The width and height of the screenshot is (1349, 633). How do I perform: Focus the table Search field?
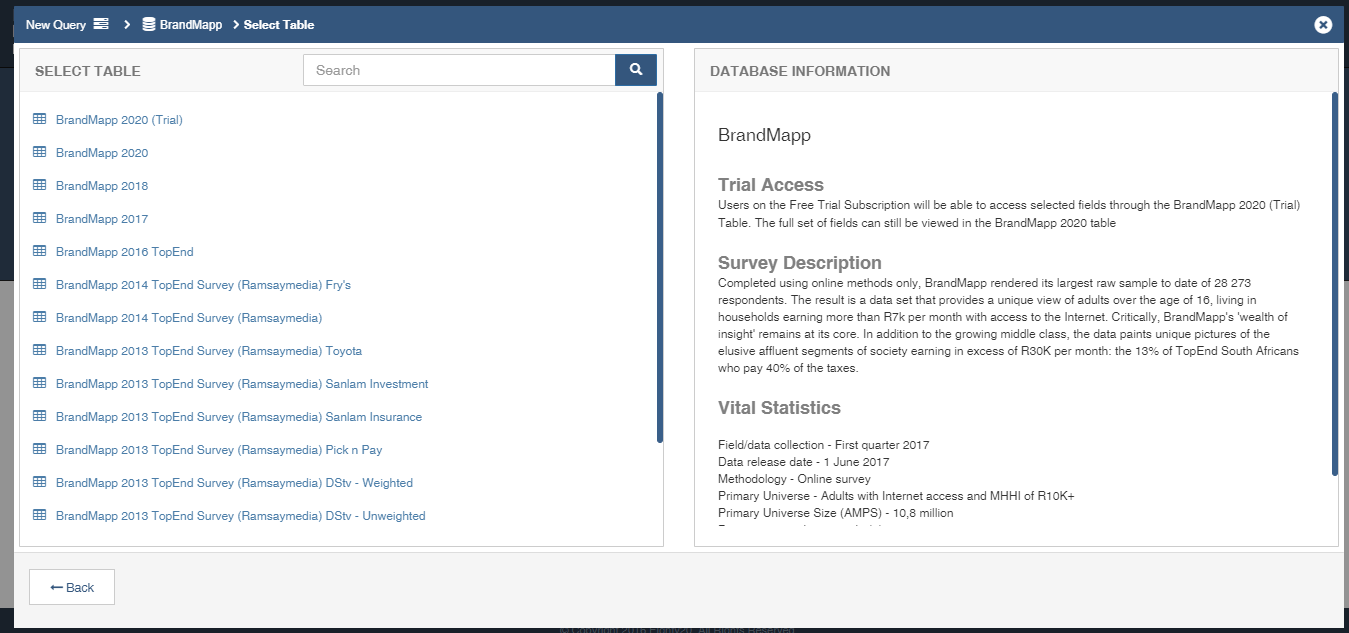459,70
